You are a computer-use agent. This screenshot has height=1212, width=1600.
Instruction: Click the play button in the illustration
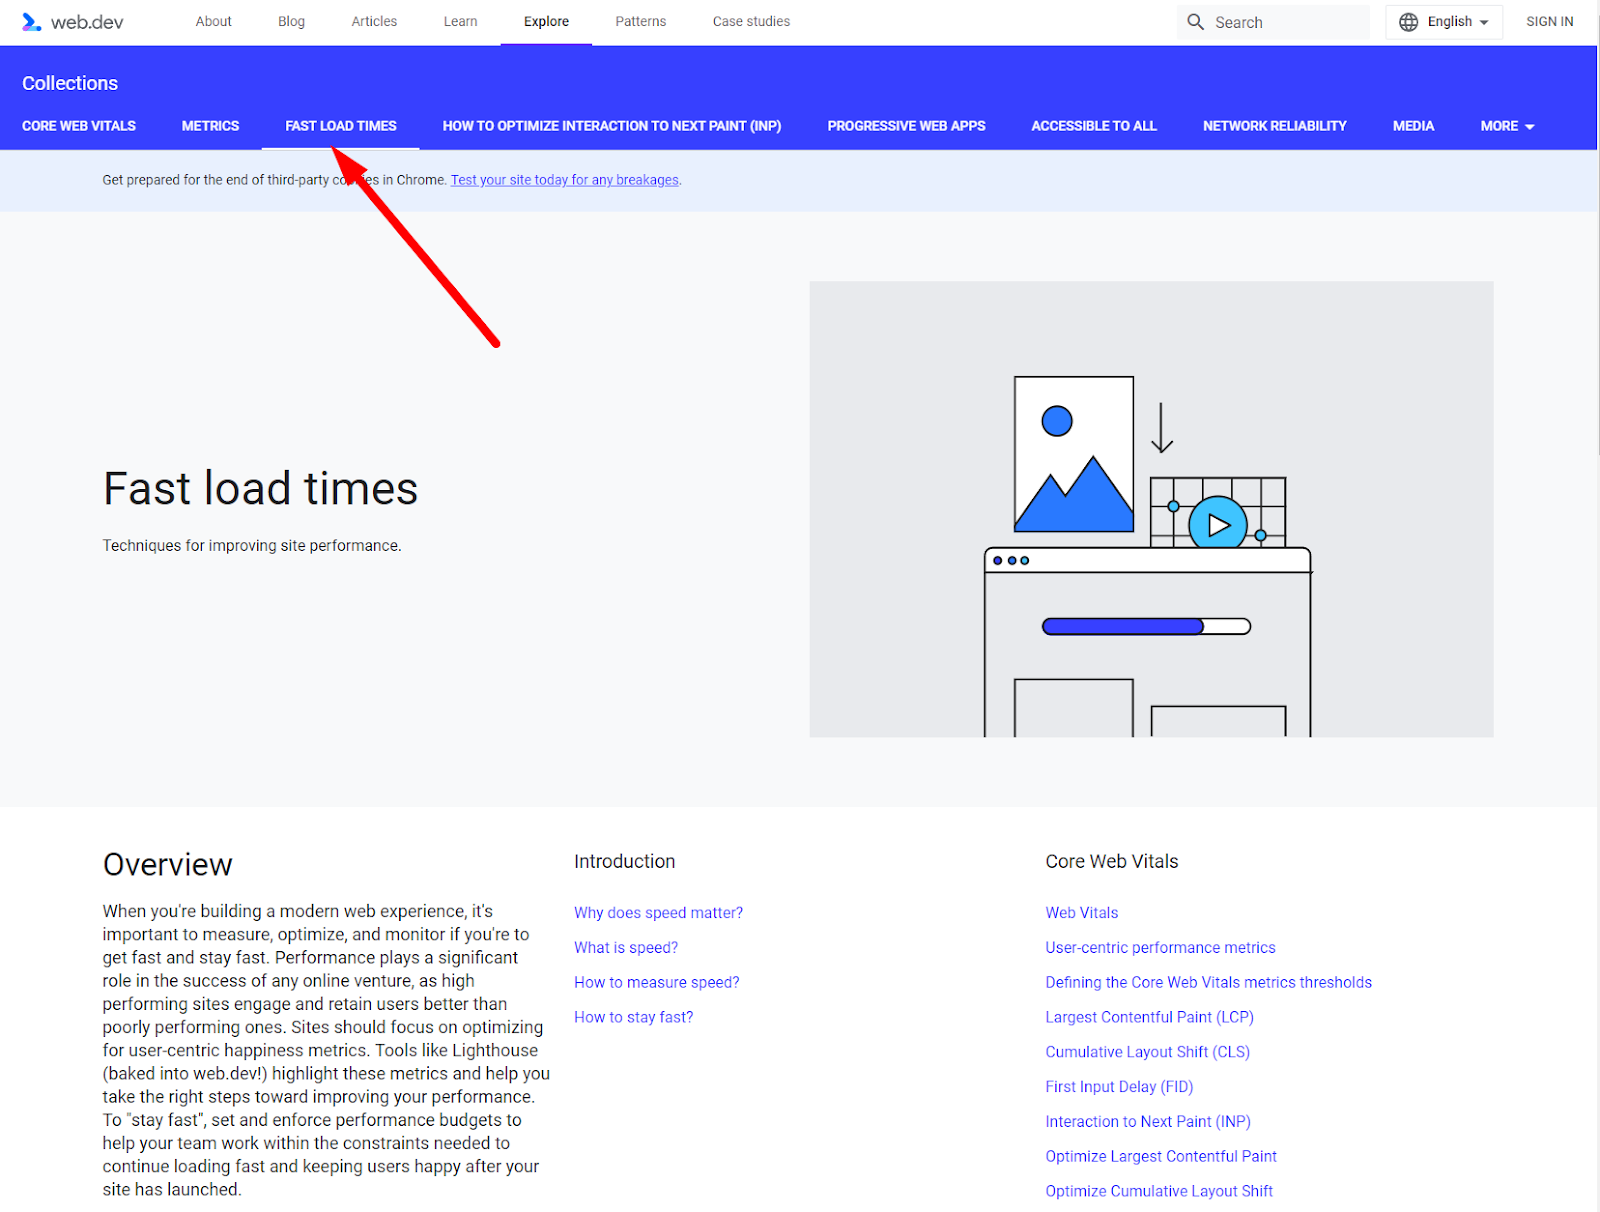coord(1218,524)
